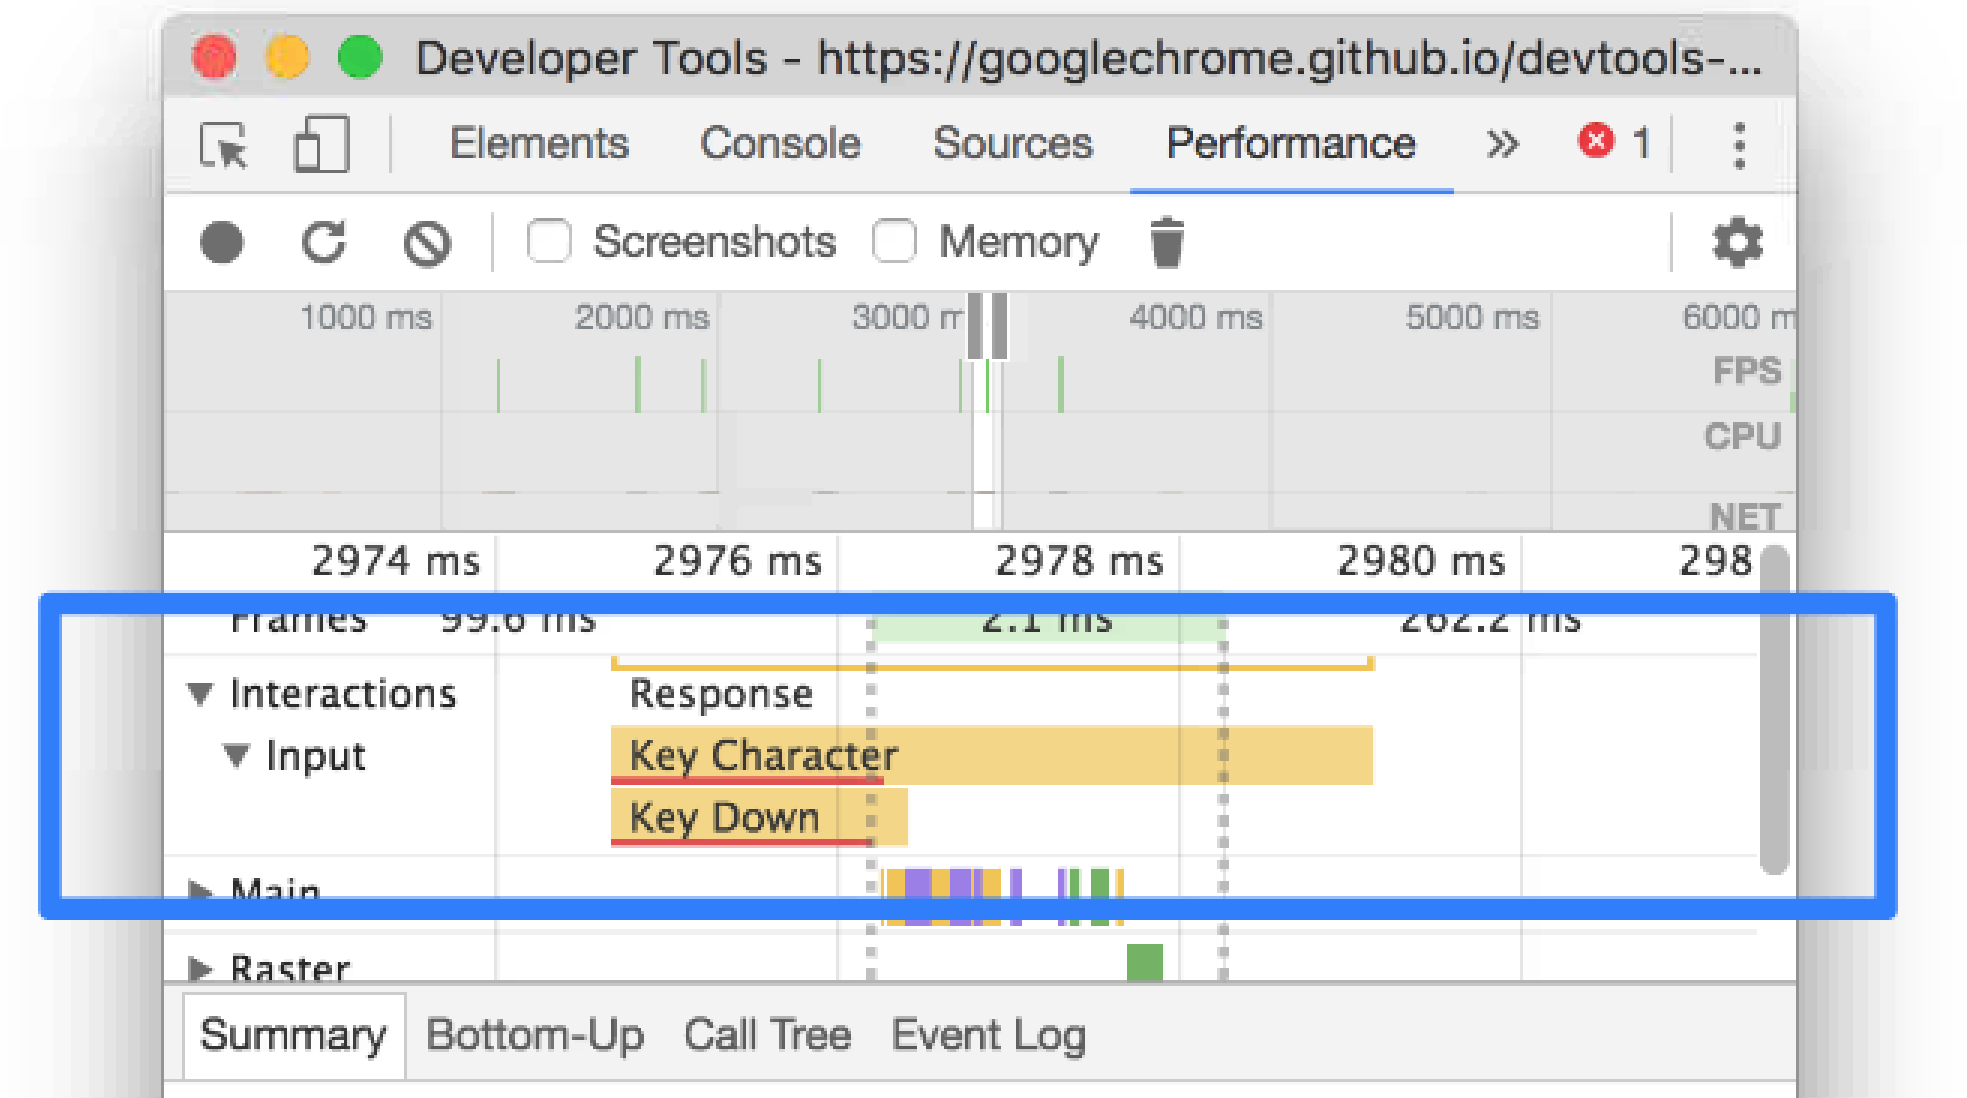
Task: Collapse the Input track triangle
Action: [x=236, y=756]
